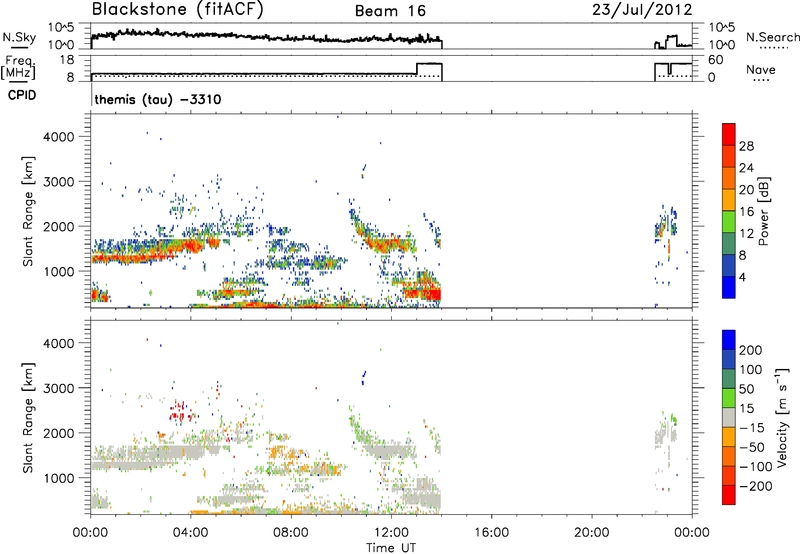Click the 'Velocity [m s-1]' colorbar label
Image resolution: width=800 pixels, height=554 pixels.
point(782,417)
